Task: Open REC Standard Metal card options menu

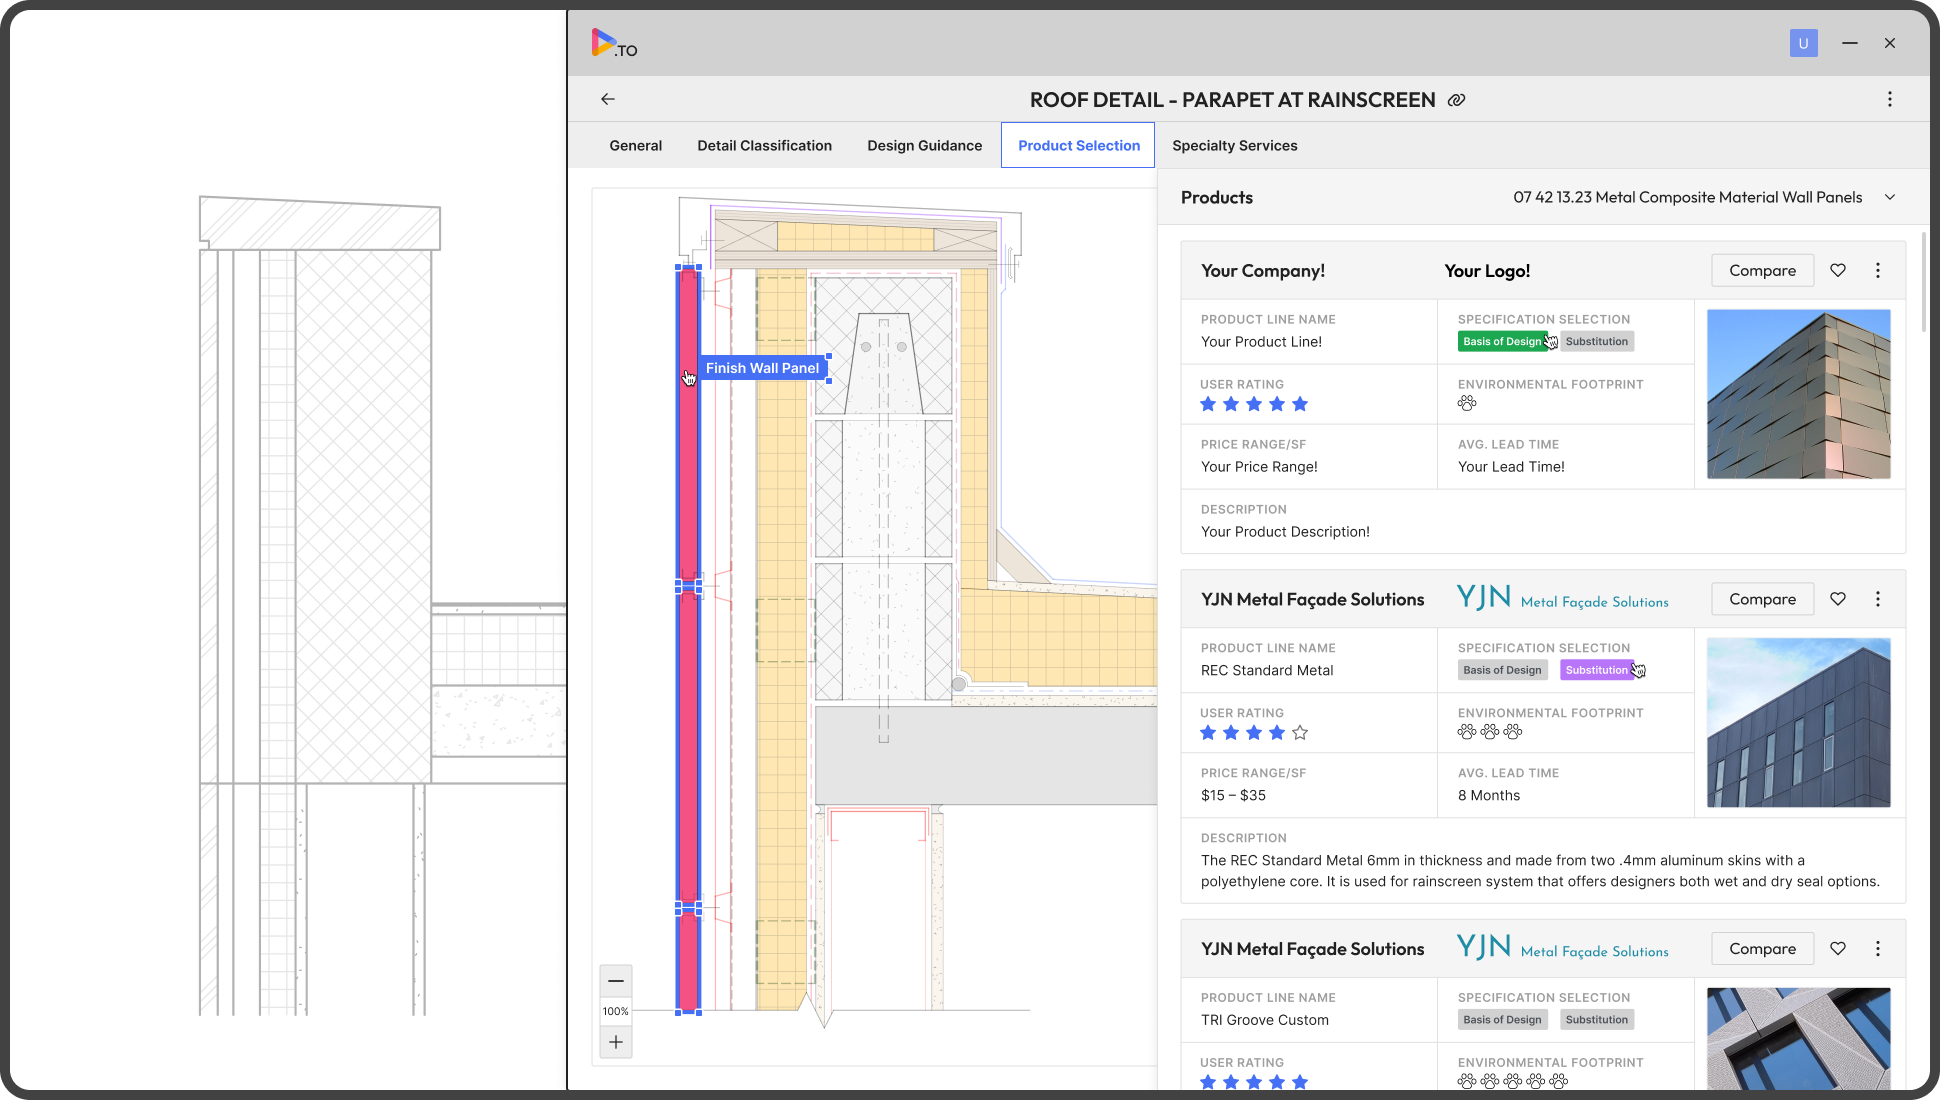Action: 1878,599
